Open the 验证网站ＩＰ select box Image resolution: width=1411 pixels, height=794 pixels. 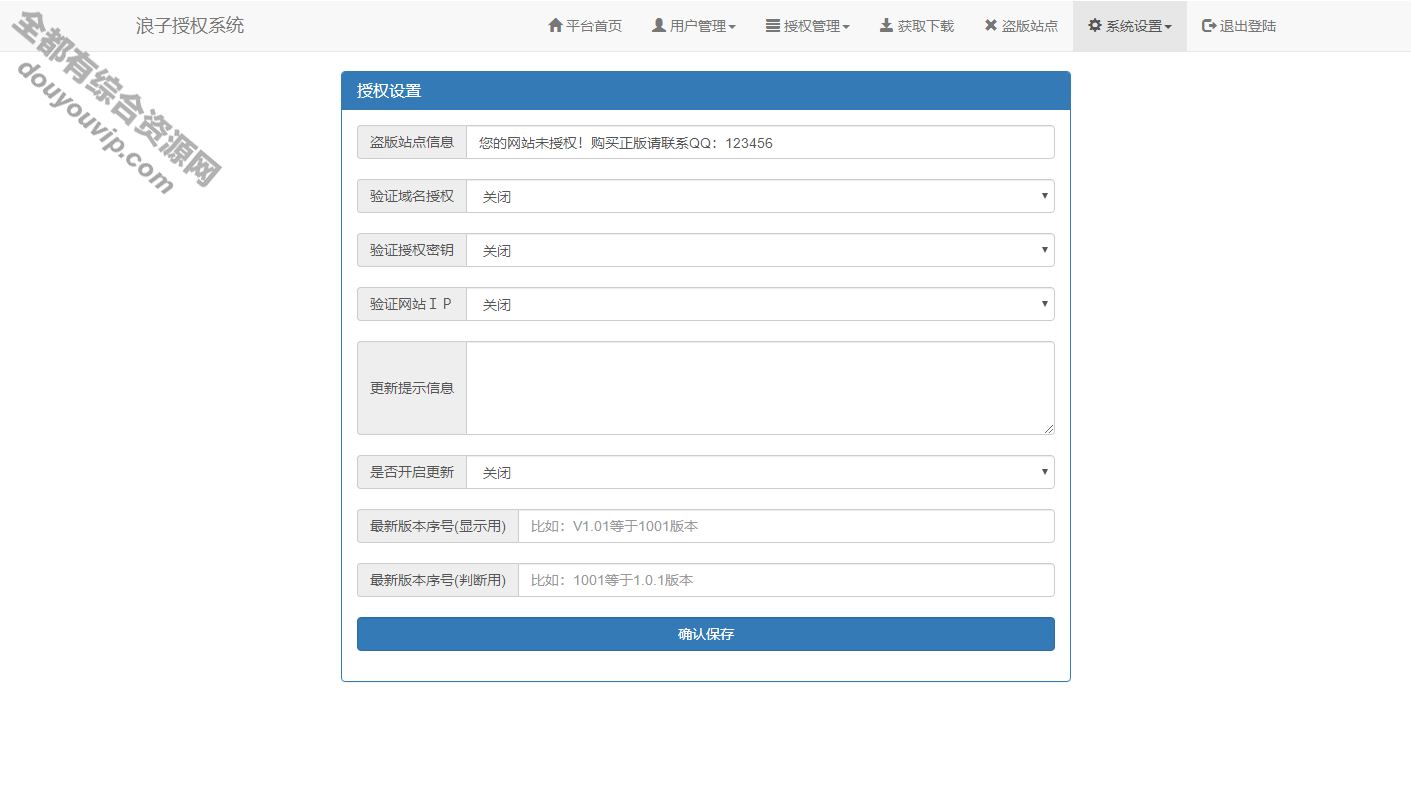tap(760, 304)
